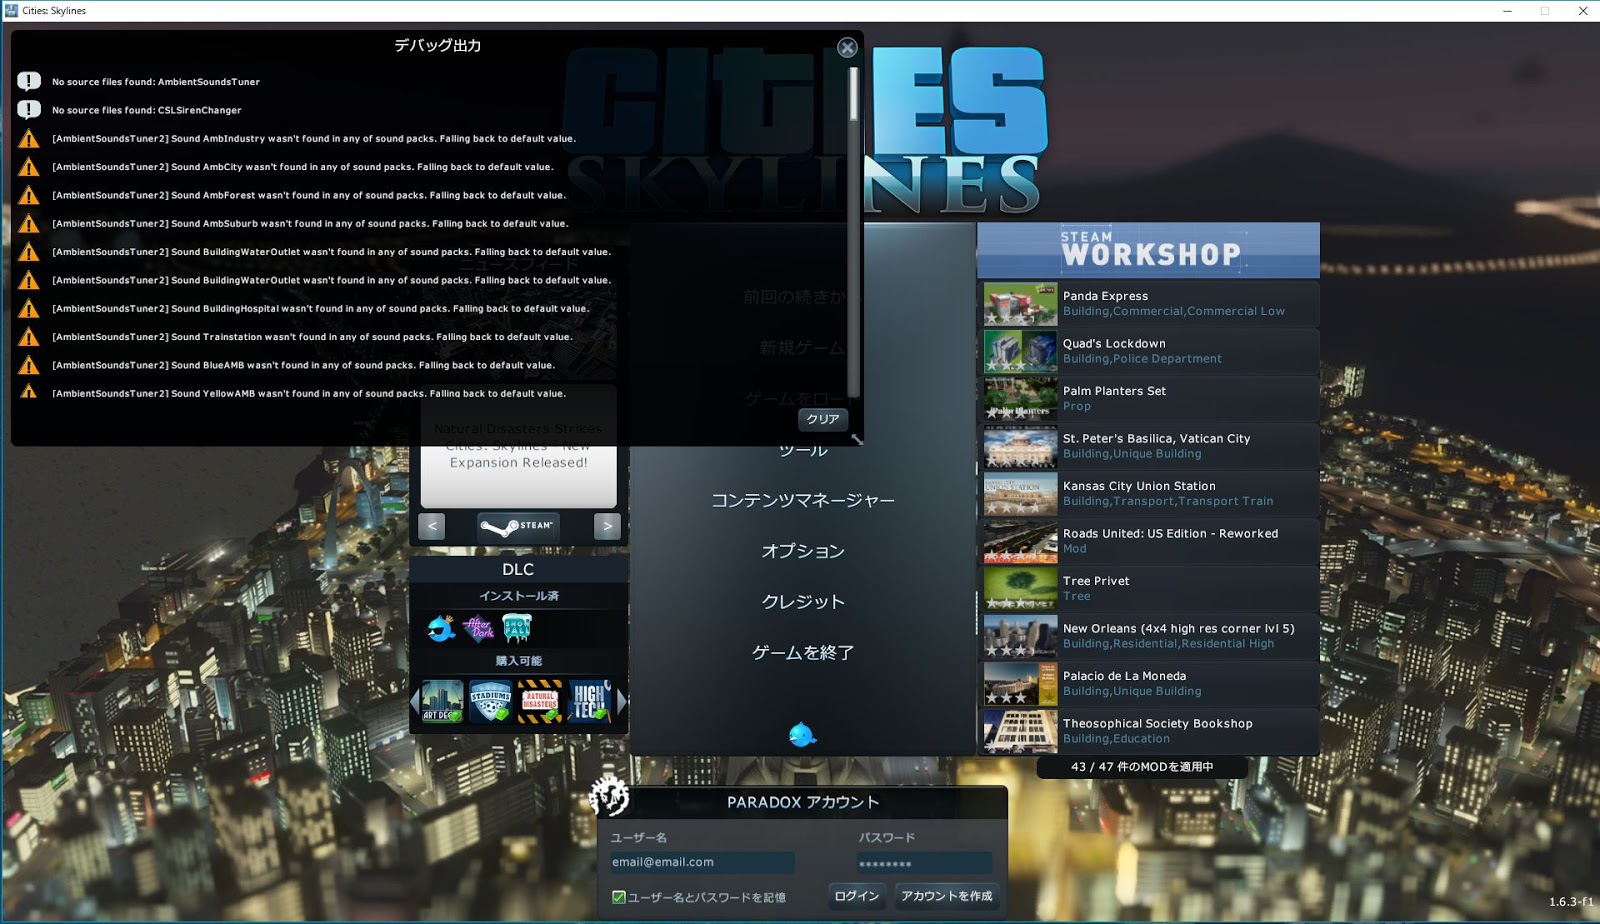Select ツール in the main menu
Viewport: 1600px width, 924px height.
803,450
